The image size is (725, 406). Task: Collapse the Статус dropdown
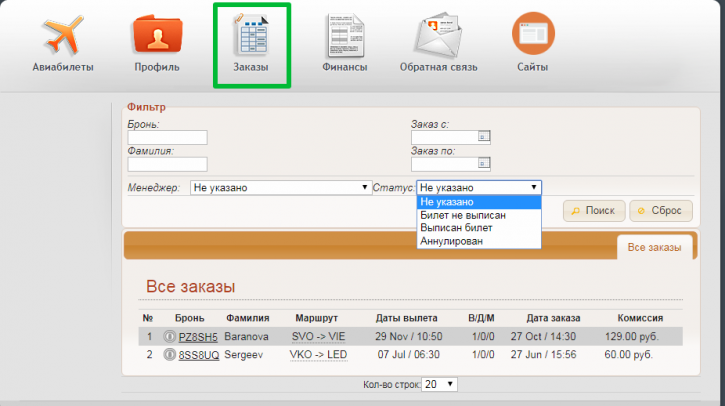click(479, 188)
